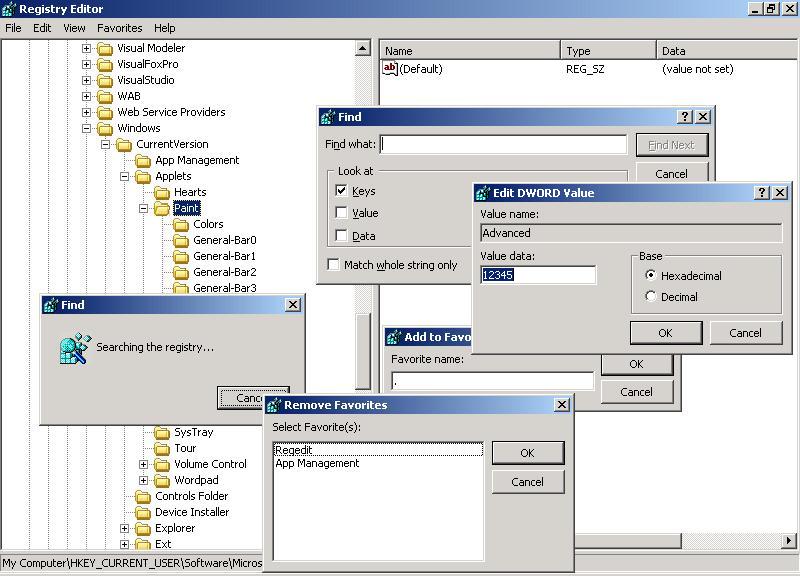Cancel the Remove Favorites dialog

point(527,482)
